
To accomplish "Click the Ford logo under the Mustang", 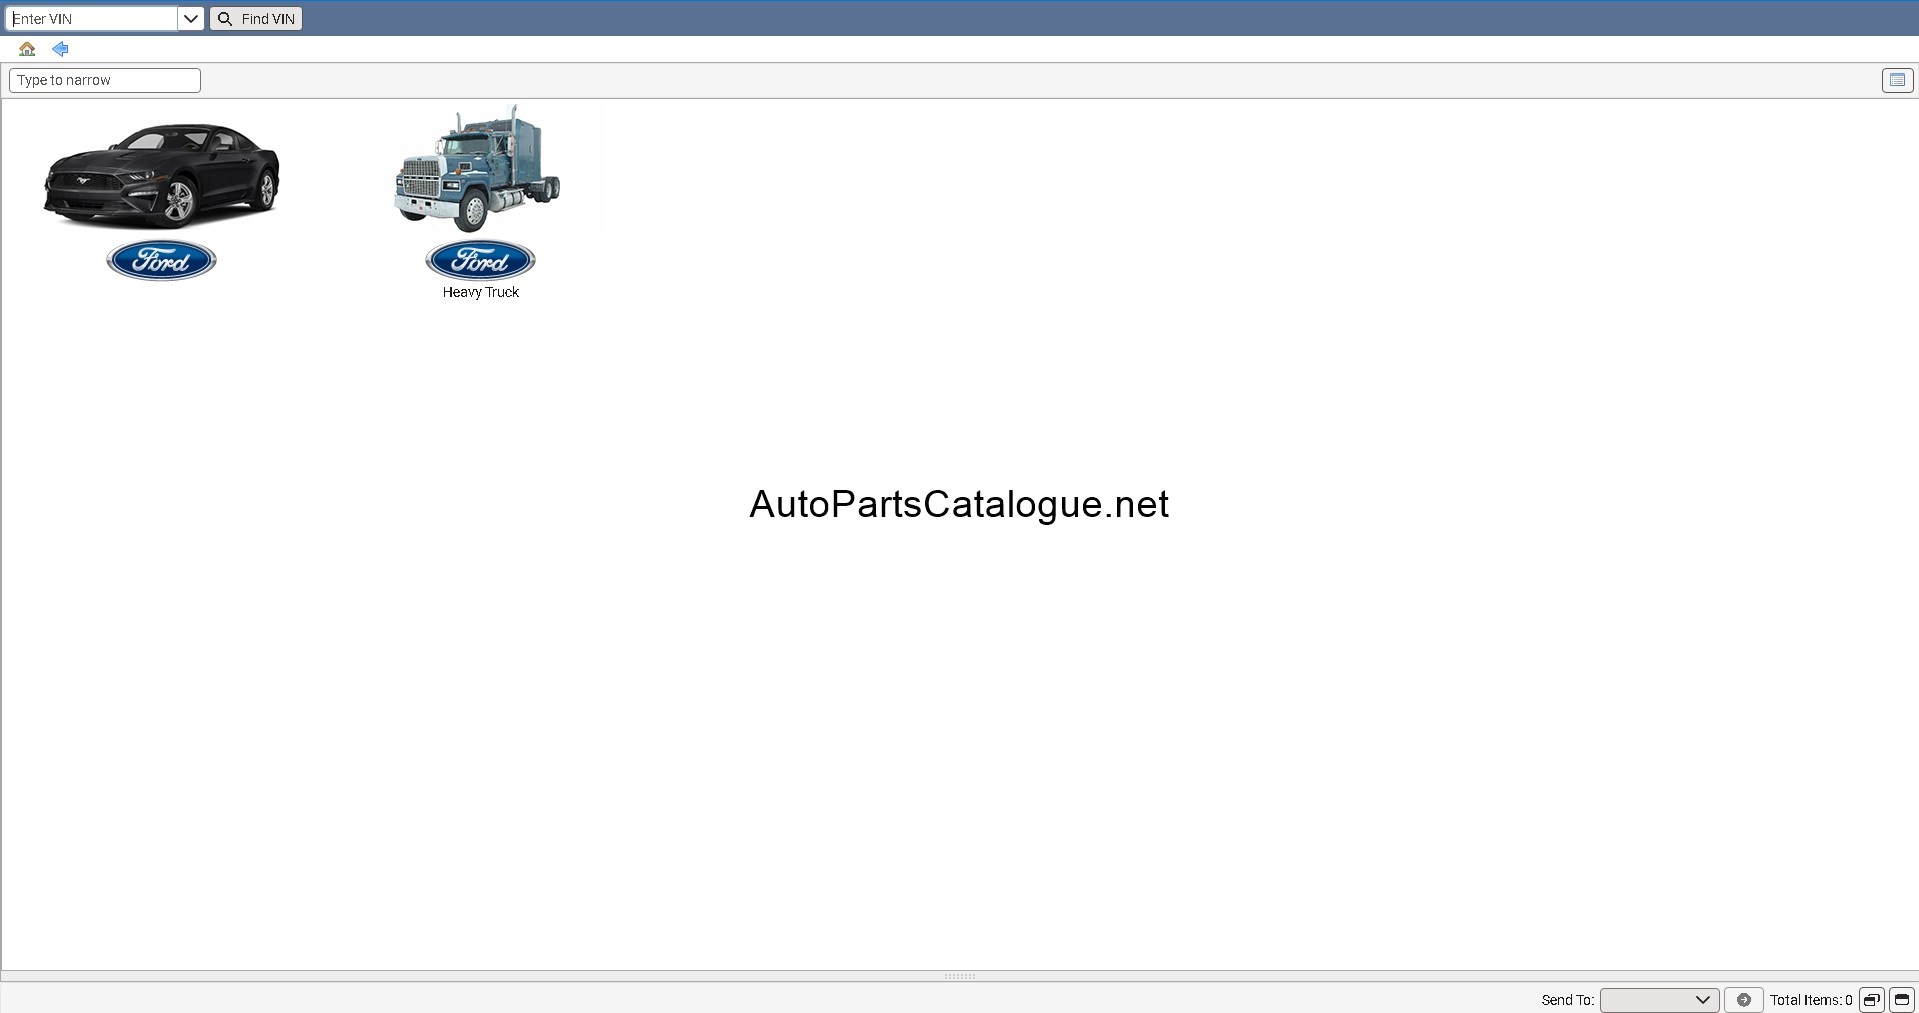I will point(161,261).
